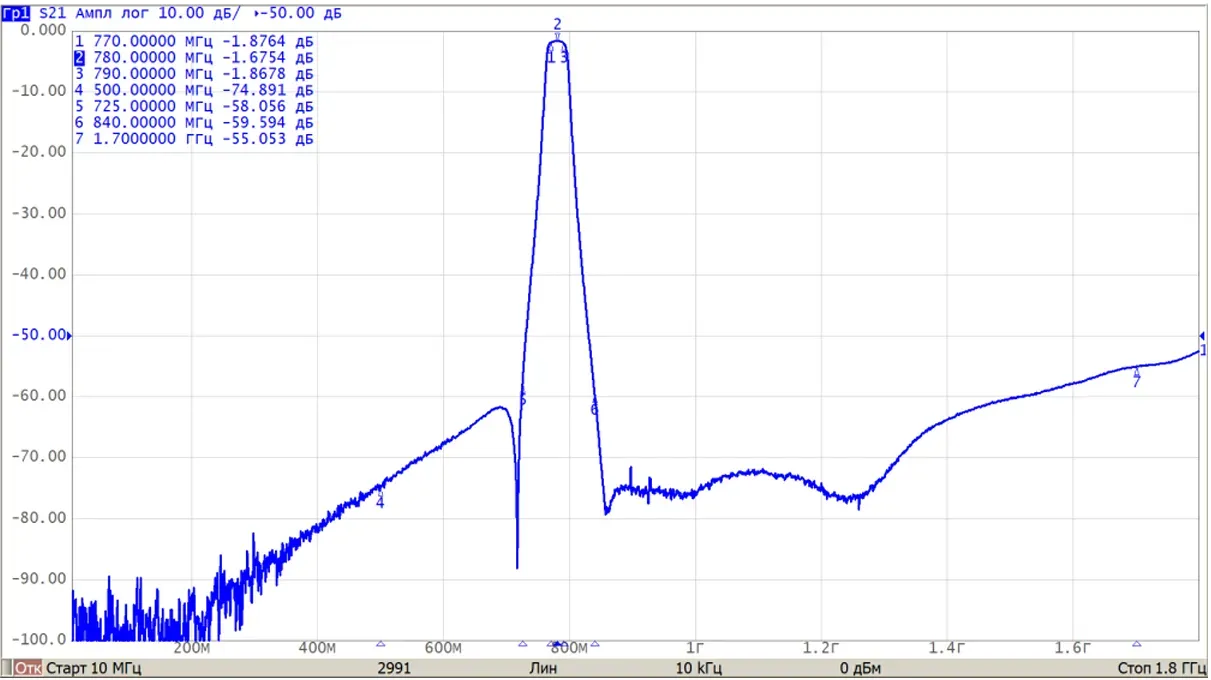Click the S21 measurement parameter label

click(x=54, y=15)
